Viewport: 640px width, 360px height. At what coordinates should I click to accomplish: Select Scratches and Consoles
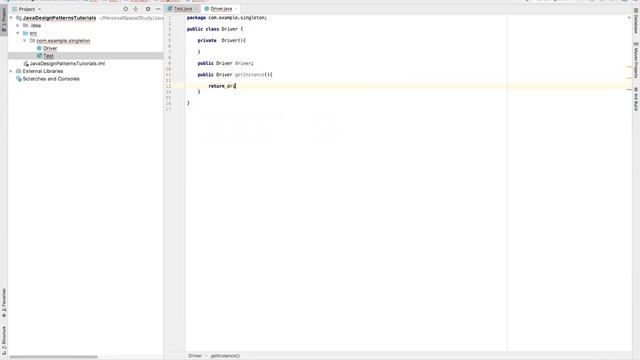pyautogui.click(x=51, y=79)
